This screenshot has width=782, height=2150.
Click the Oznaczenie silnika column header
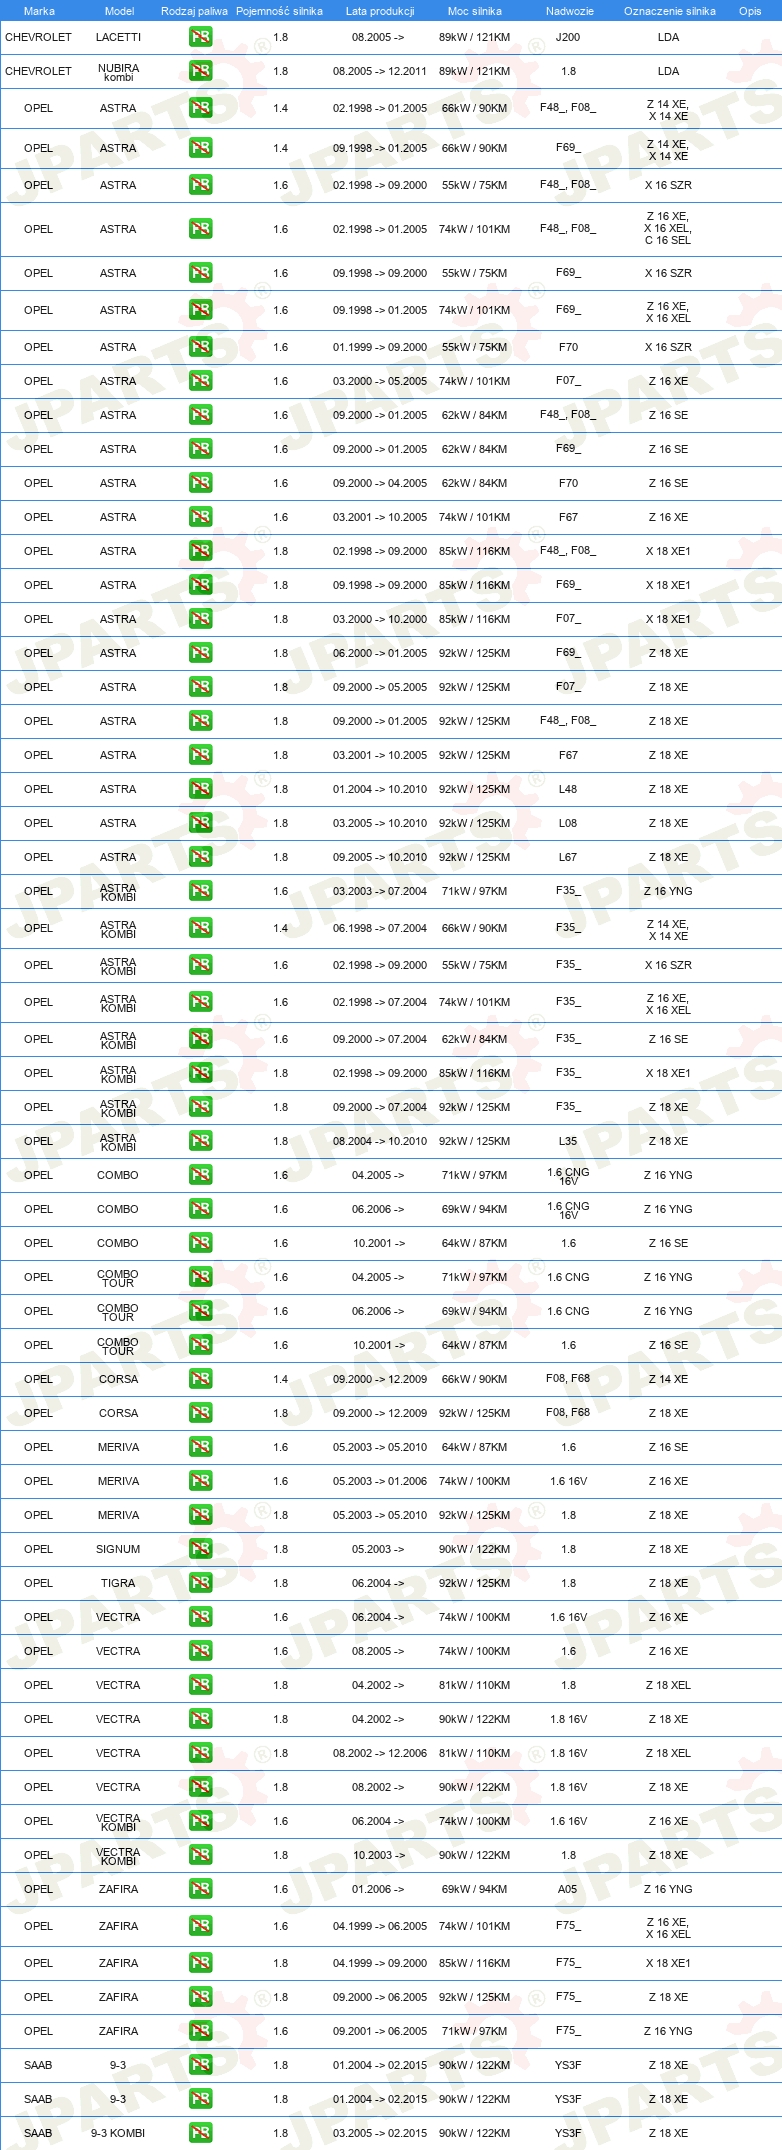670,11
